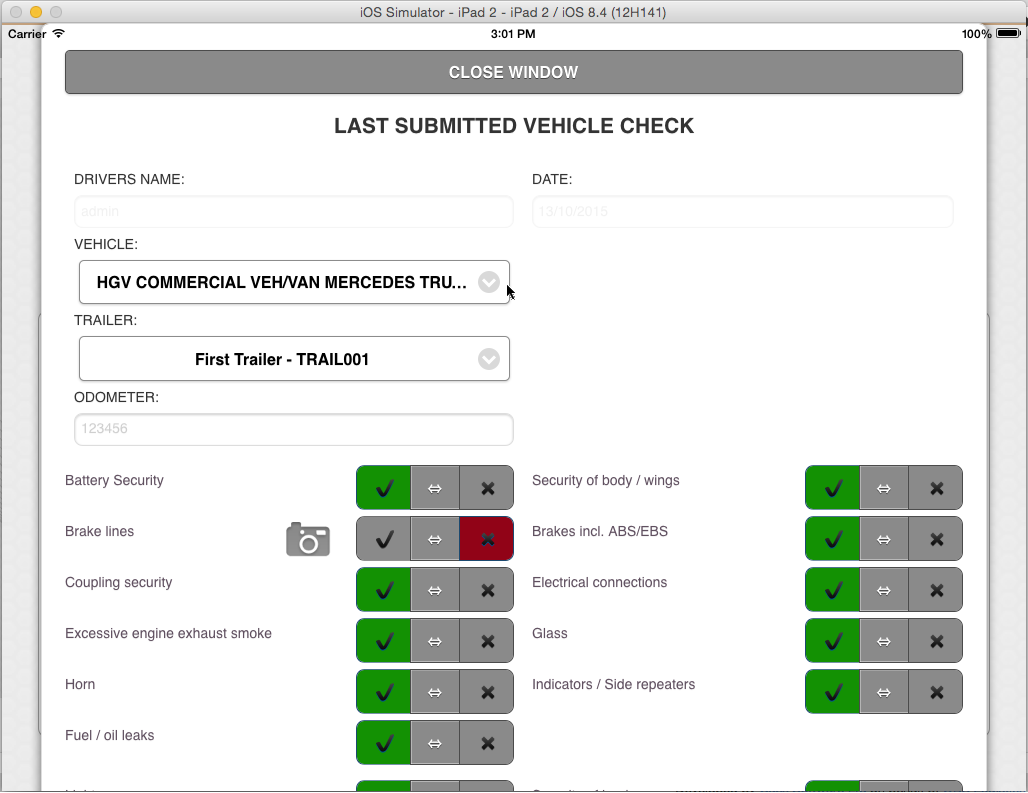
Task: Mark Coupling security as passed
Action: [384, 590]
